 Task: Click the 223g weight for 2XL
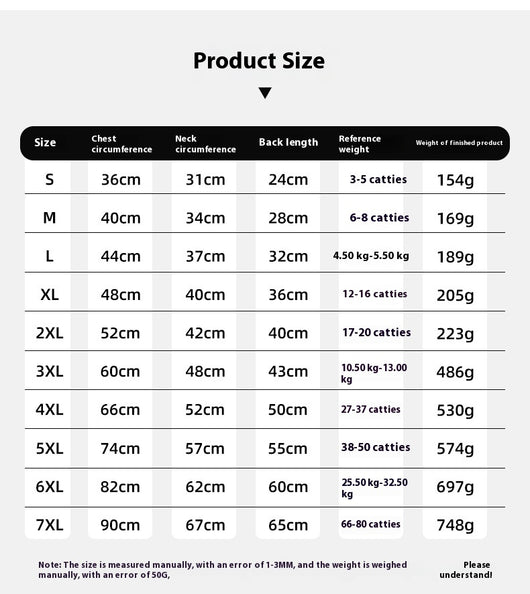click(455, 334)
